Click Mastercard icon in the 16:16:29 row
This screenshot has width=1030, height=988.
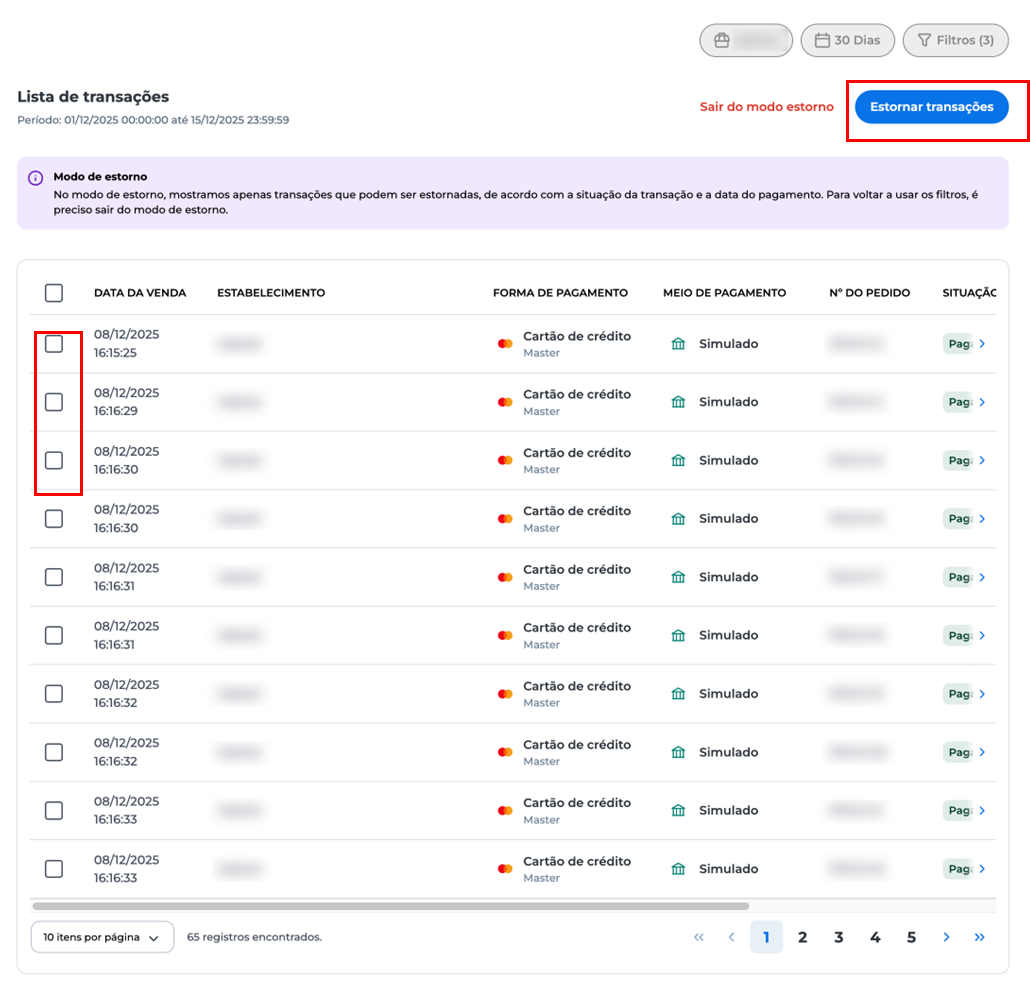point(504,402)
